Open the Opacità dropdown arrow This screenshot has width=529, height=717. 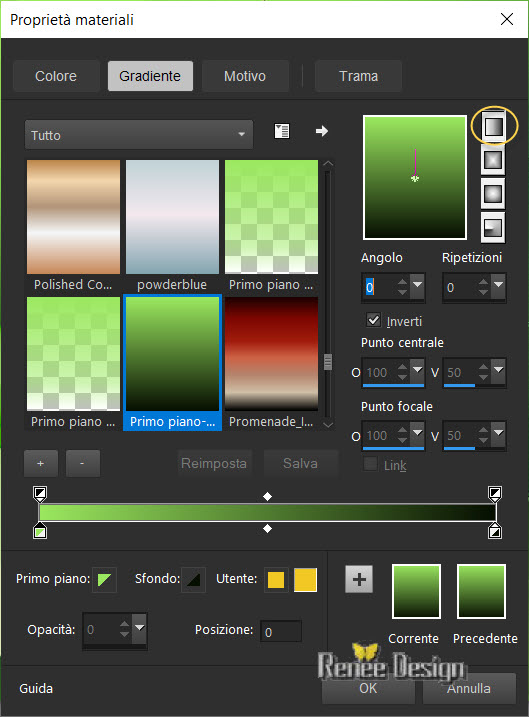coord(139,629)
